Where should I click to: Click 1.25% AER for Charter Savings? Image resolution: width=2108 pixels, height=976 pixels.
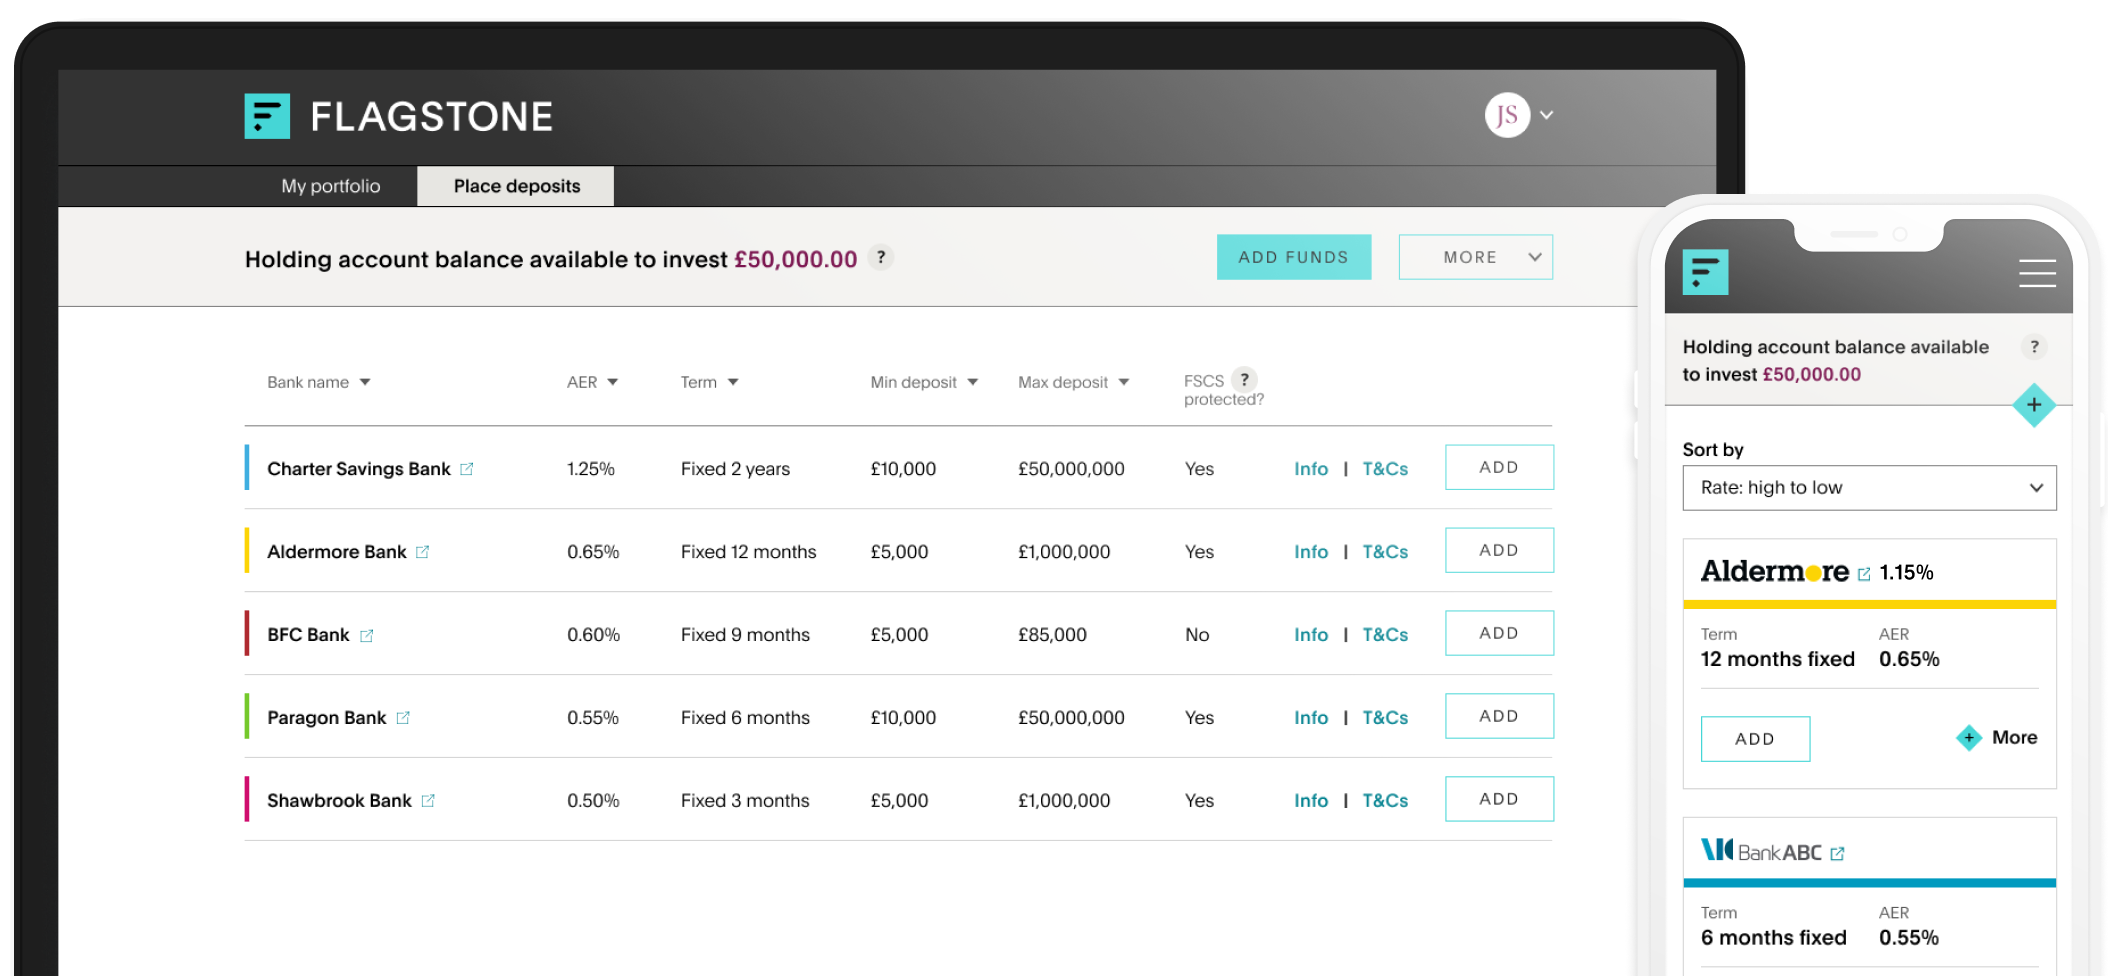pos(590,469)
